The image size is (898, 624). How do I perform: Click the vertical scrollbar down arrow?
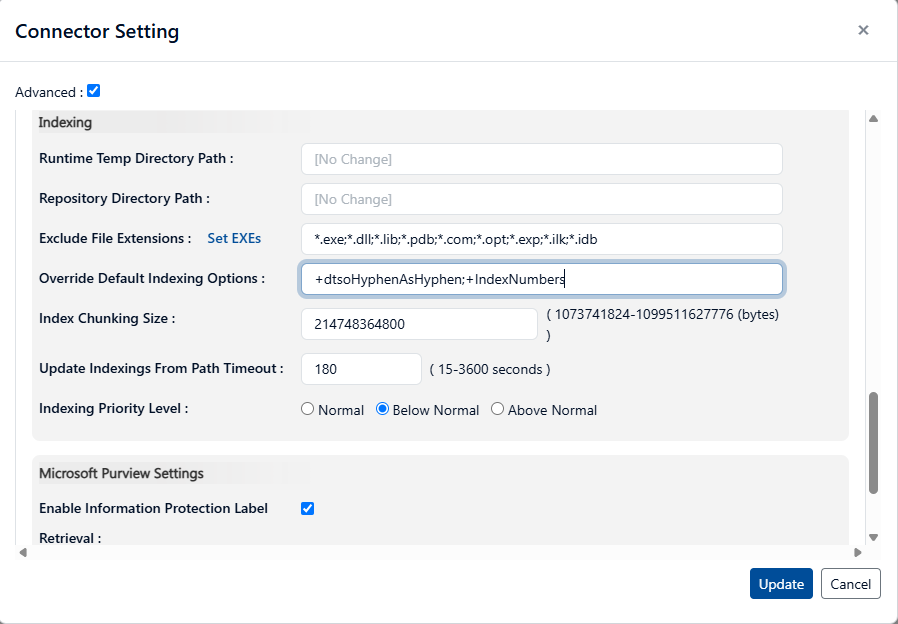point(873,537)
